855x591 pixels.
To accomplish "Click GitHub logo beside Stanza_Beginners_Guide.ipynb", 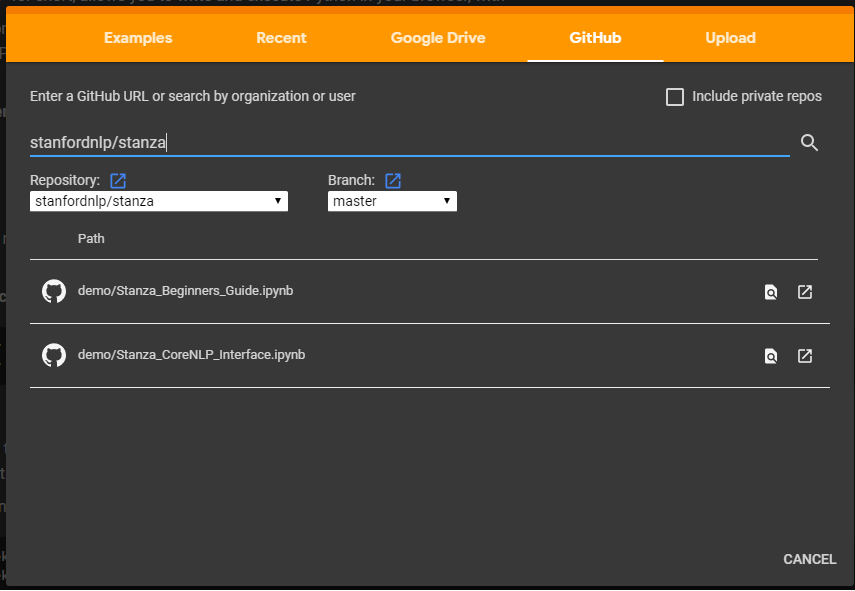I will pyautogui.click(x=54, y=291).
